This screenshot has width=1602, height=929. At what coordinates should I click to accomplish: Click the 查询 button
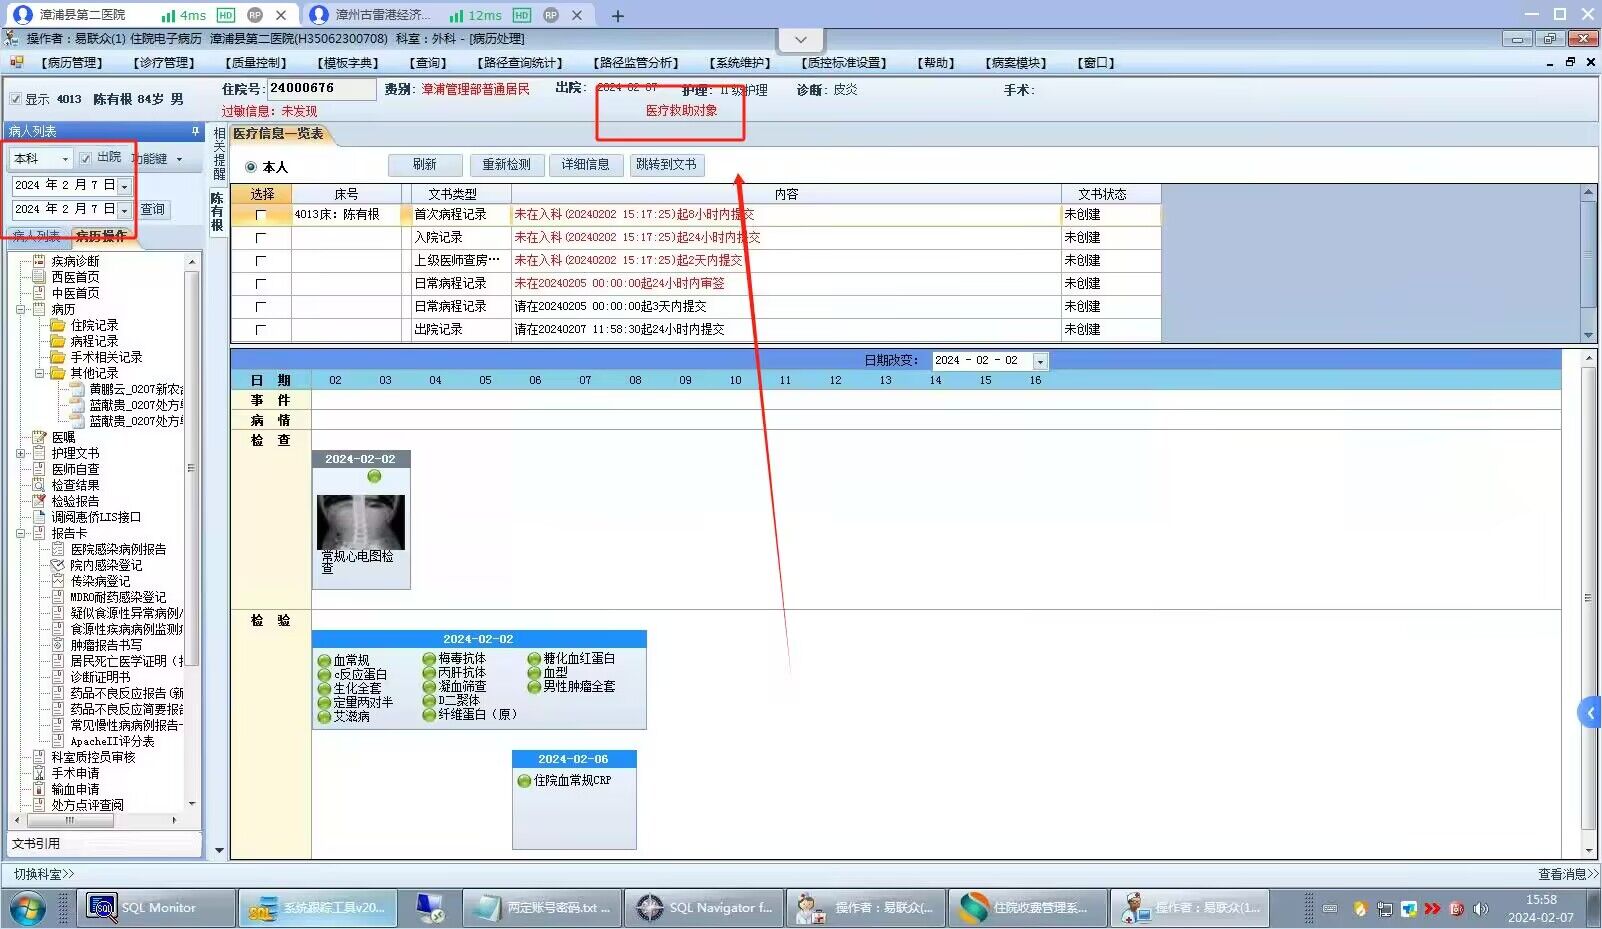[153, 210]
